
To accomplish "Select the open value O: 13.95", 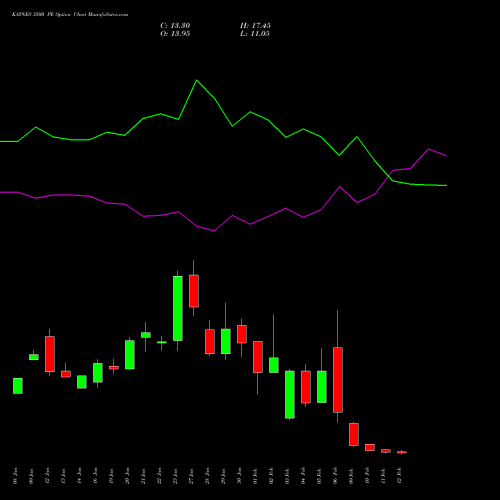I will pos(175,34).
